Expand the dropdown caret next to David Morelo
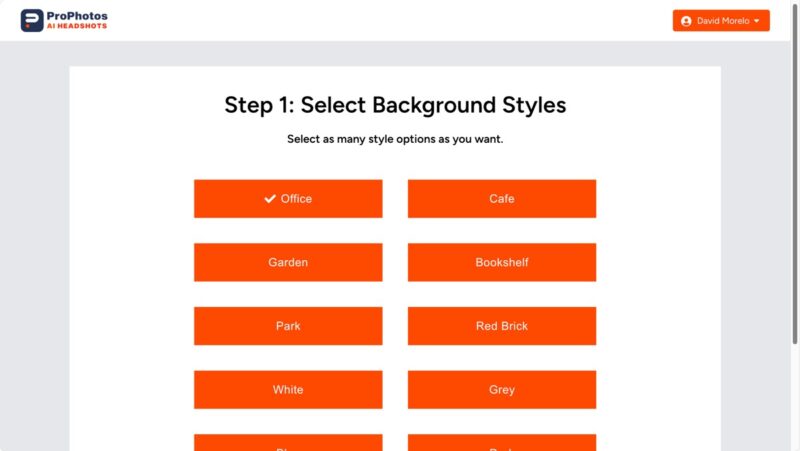The height and width of the screenshot is (451, 800). pyautogui.click(x=757, y=21)
